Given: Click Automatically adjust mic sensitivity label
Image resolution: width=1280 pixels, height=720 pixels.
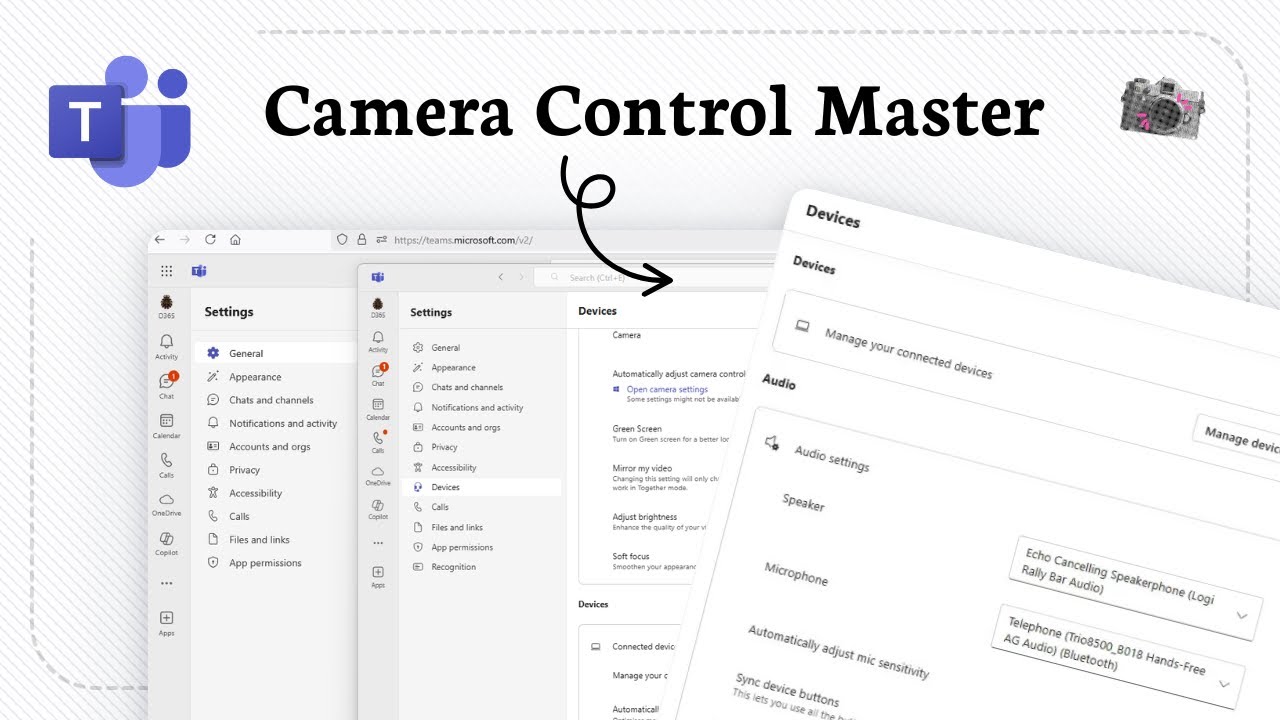Looking at the screenshot, I should [x=839, y=651].
